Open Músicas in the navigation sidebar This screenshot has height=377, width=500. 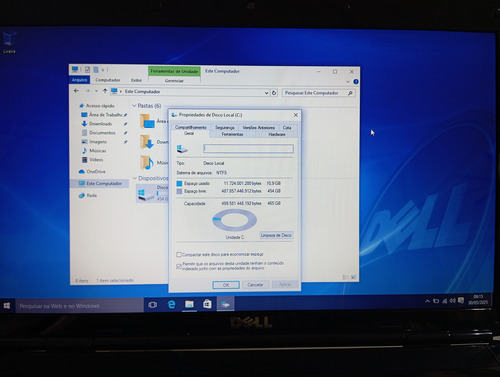click(97, 151)
